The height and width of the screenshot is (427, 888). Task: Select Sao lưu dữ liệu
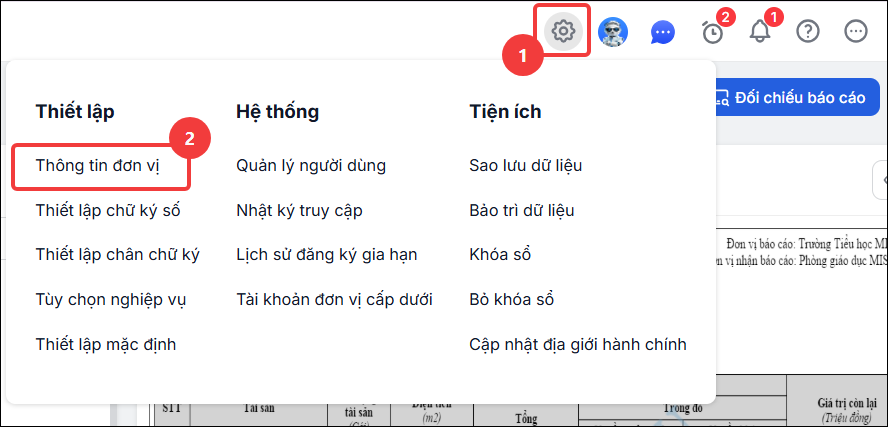click(x=526, y=166)
